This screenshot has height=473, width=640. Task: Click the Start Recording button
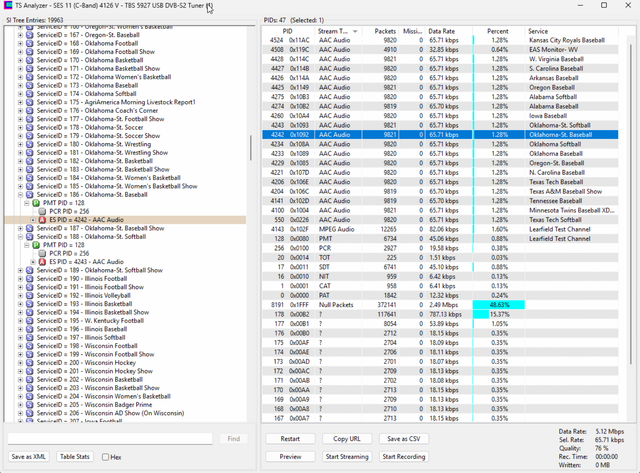[x=404, y=457]
